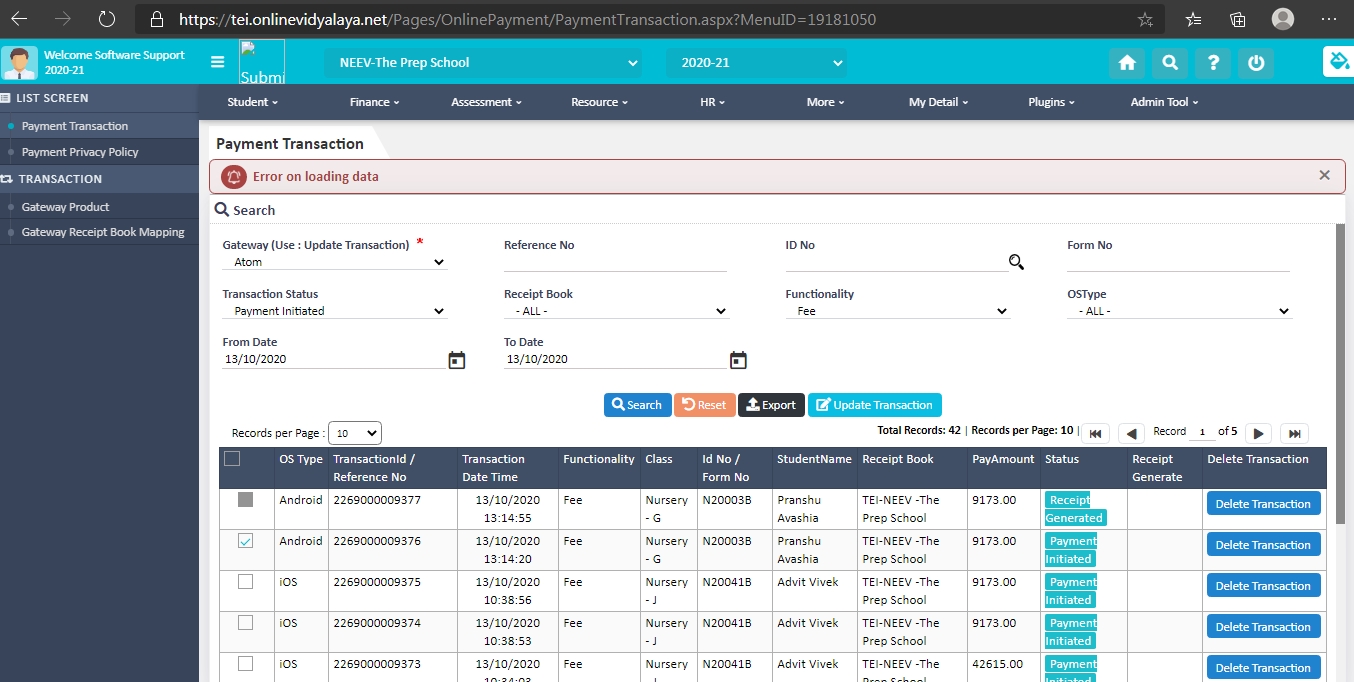Check the select-all header checkbox
Viewport: 1354px width, 682px height.
coord(232,459)
